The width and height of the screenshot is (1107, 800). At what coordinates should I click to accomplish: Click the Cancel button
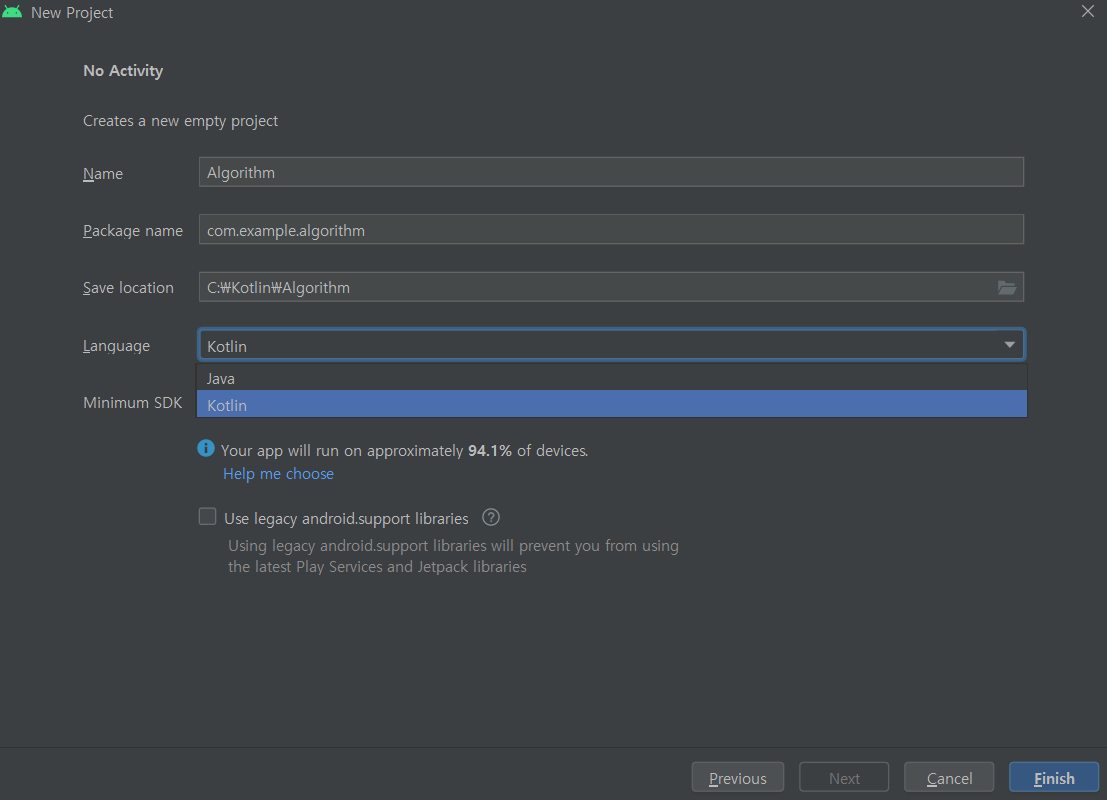click(949, 777)
